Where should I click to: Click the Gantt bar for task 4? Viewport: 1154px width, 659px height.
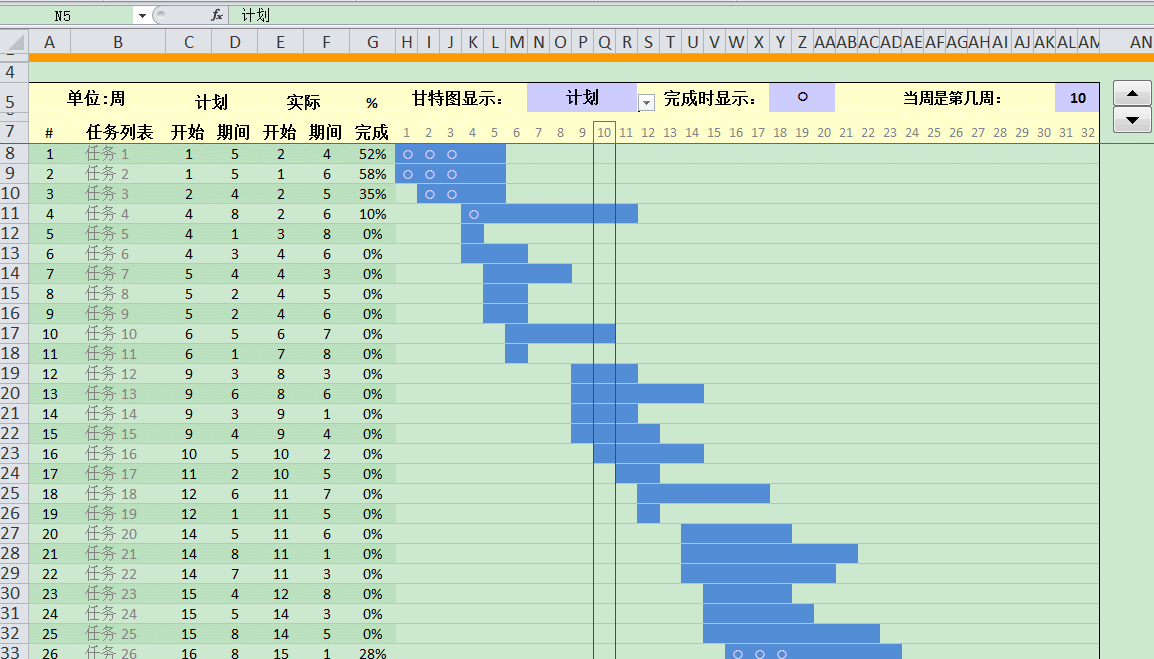click(x=549, y=214)
